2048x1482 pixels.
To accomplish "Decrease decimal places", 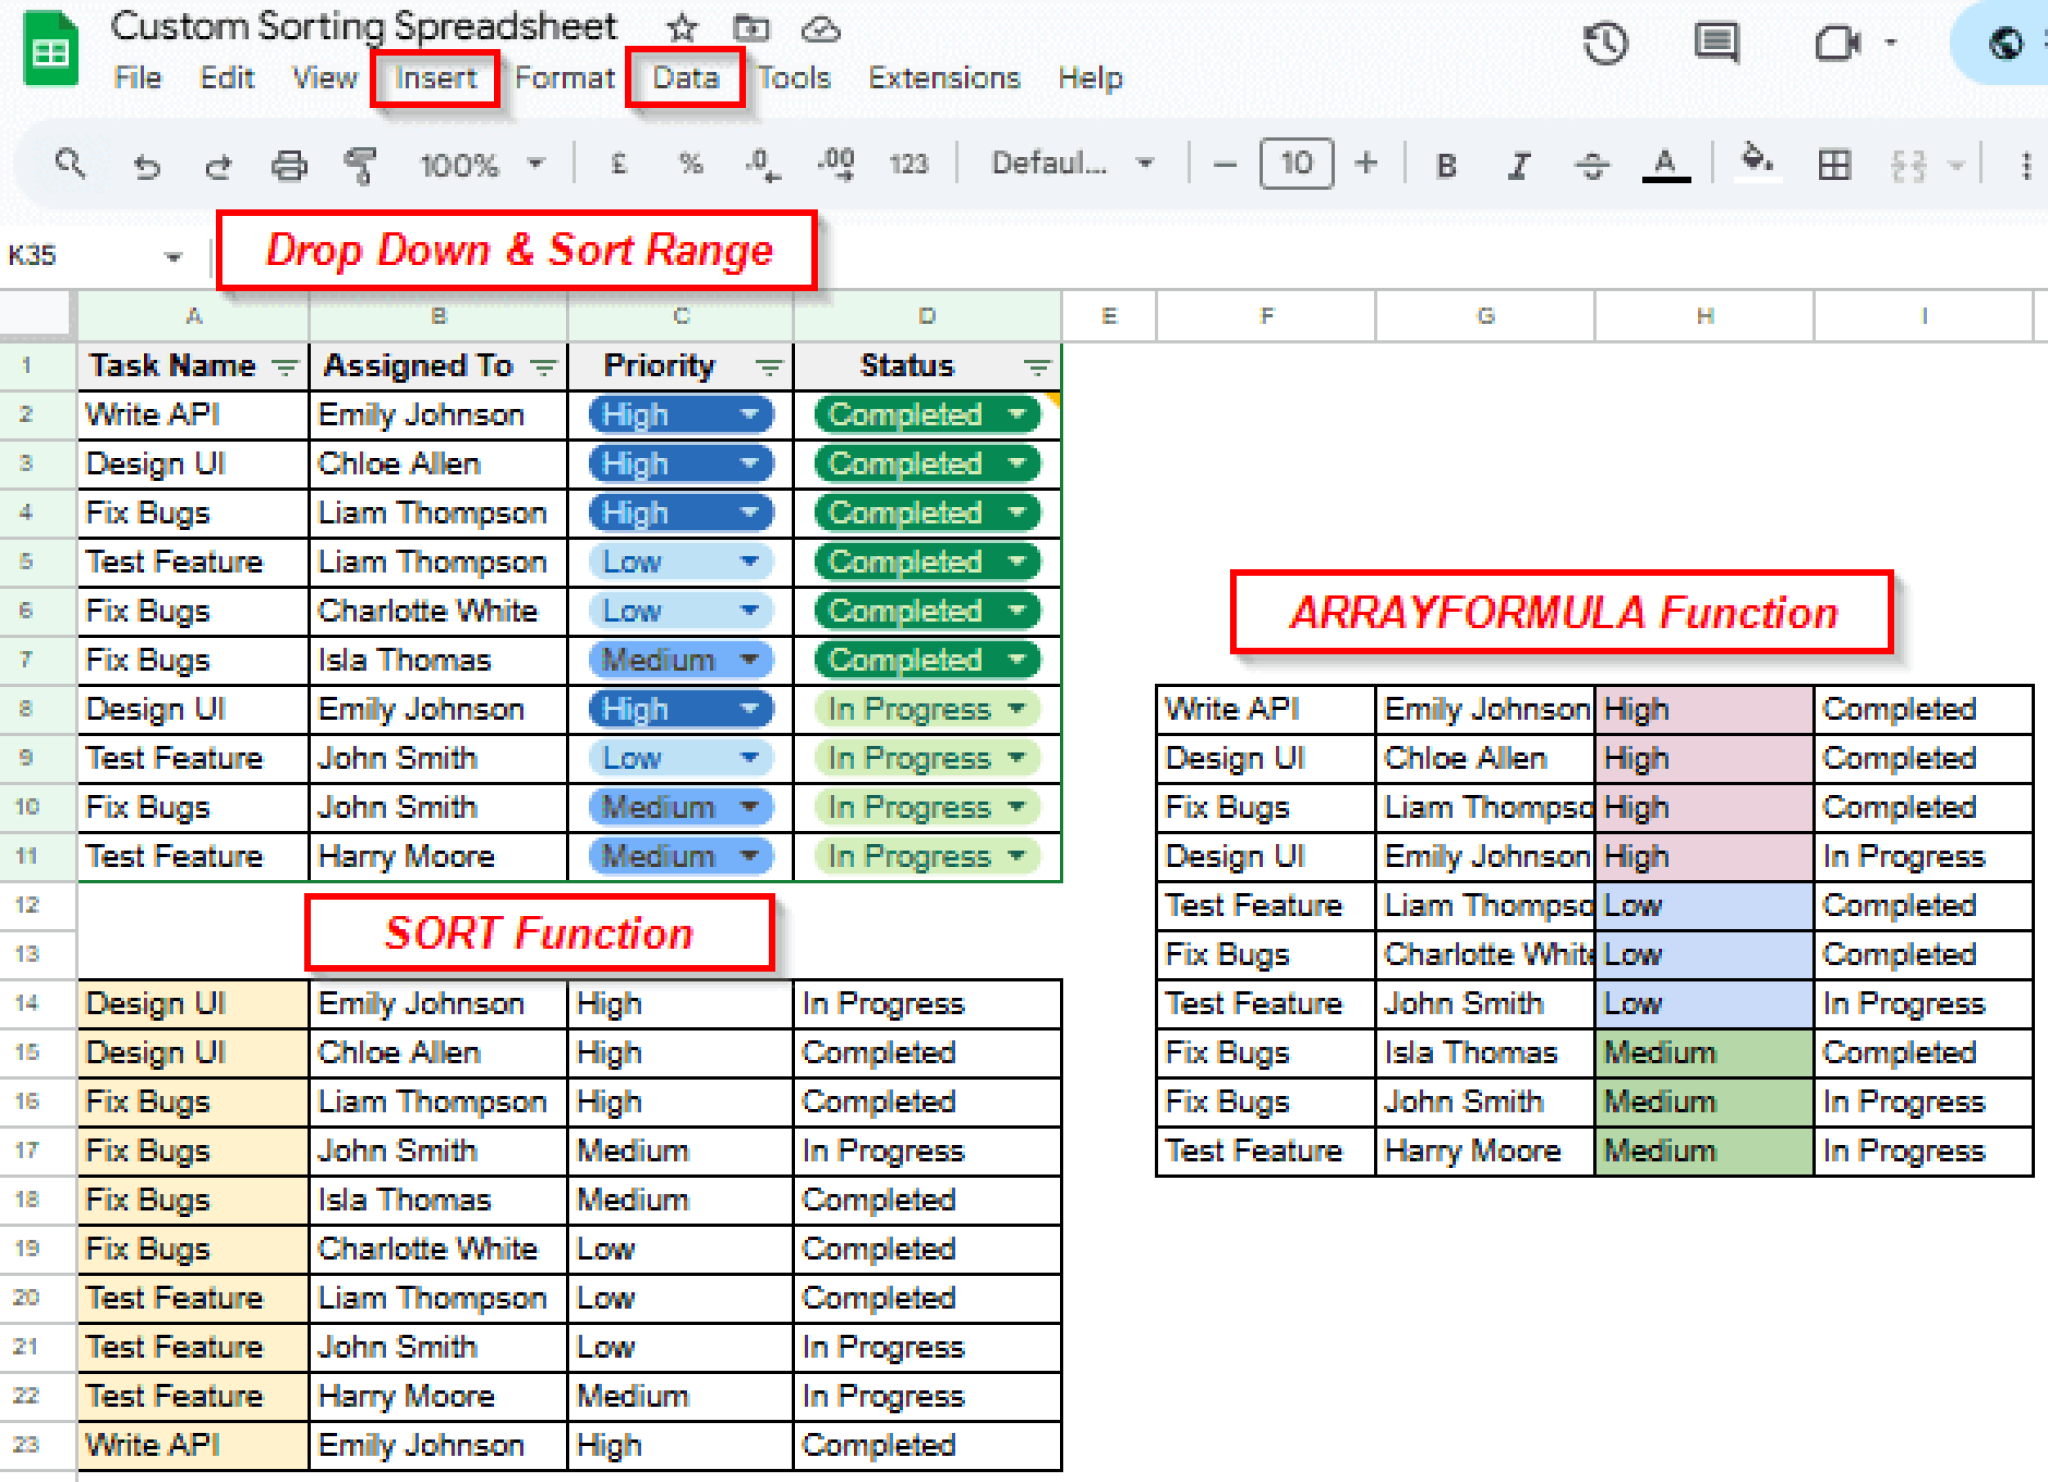I will click(762, 165).
